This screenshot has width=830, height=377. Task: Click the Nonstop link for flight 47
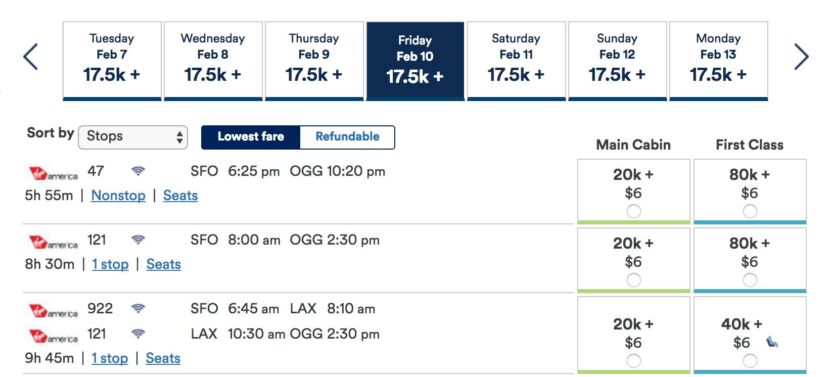(118, 195)
